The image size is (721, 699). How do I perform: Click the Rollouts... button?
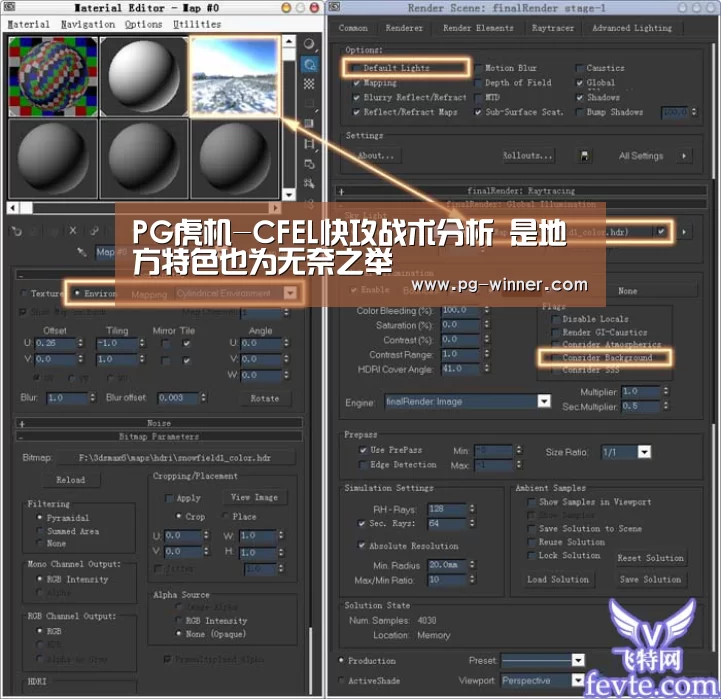tap(527, 156)
